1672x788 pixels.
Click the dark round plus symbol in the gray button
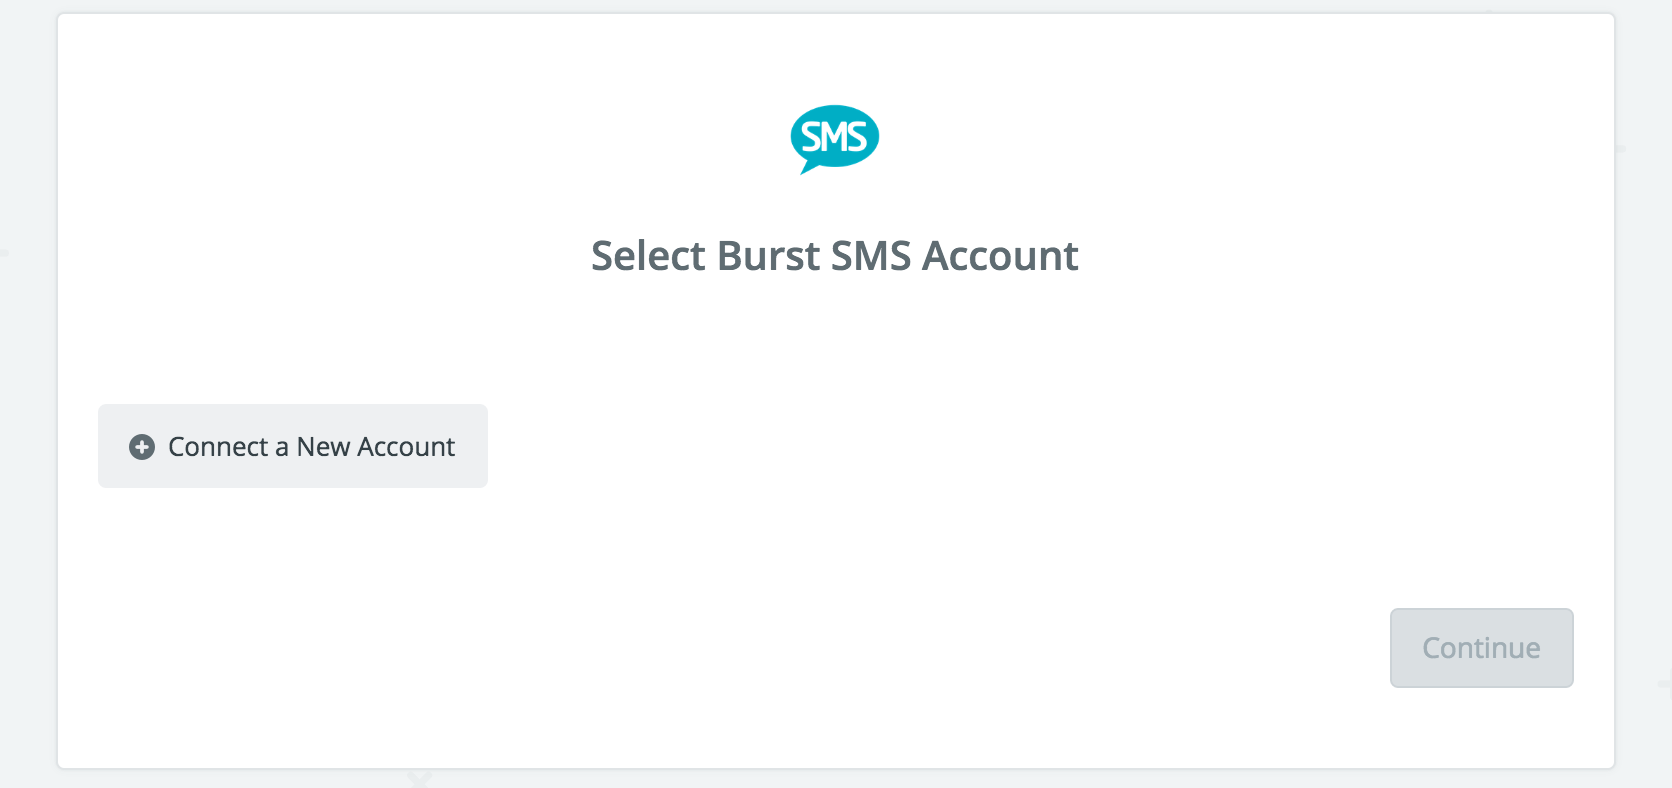142,447
